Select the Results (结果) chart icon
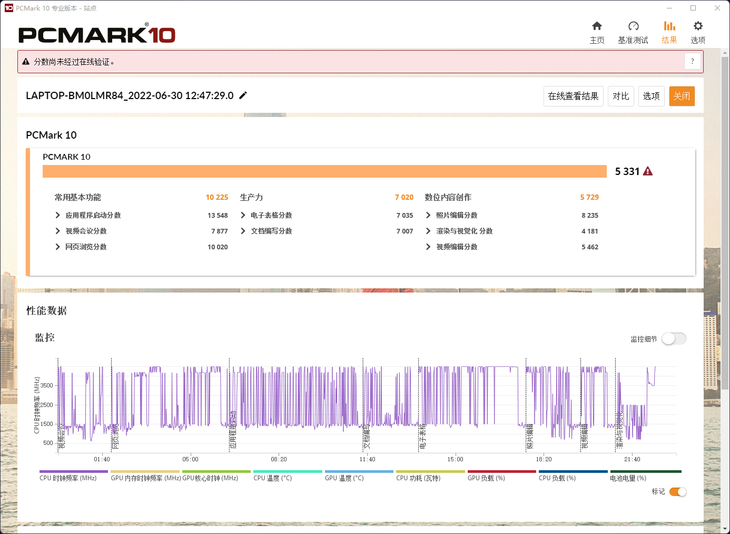The height and width of the screenshot is (534, 730). point(669,27)
